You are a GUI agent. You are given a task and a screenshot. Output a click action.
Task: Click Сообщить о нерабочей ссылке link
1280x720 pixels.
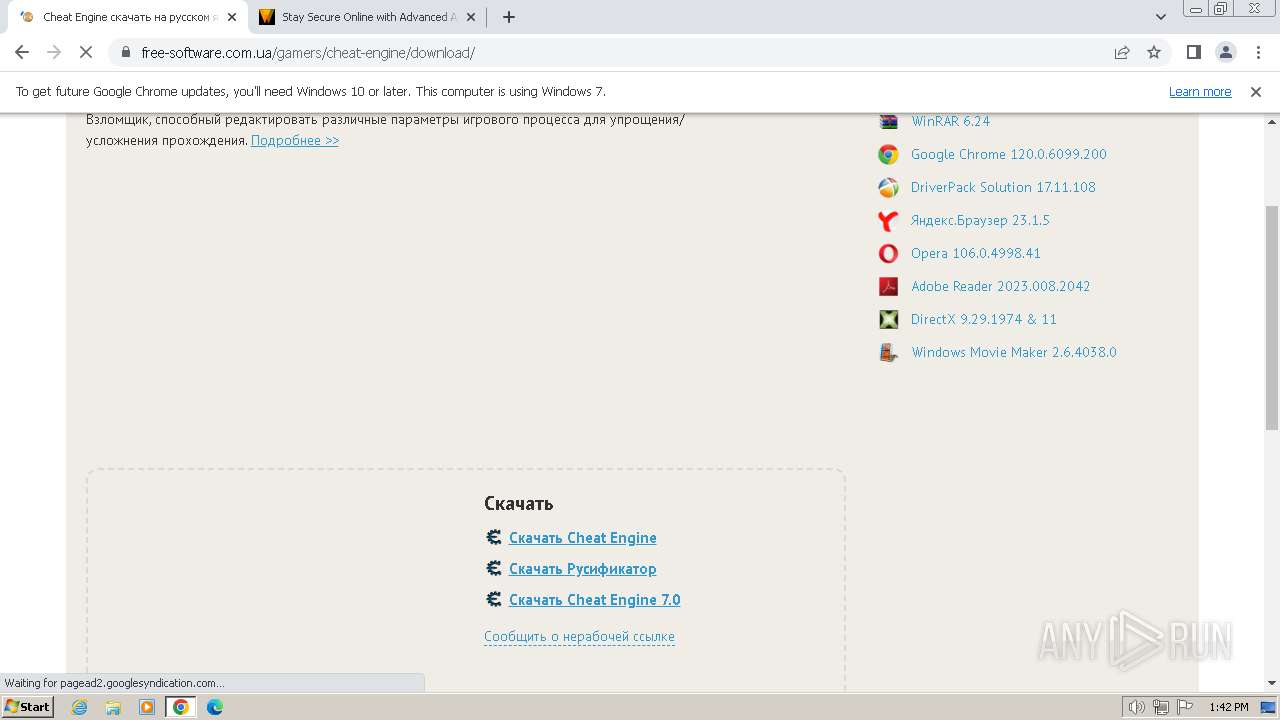pyautogui.click(x=579, y=636)
